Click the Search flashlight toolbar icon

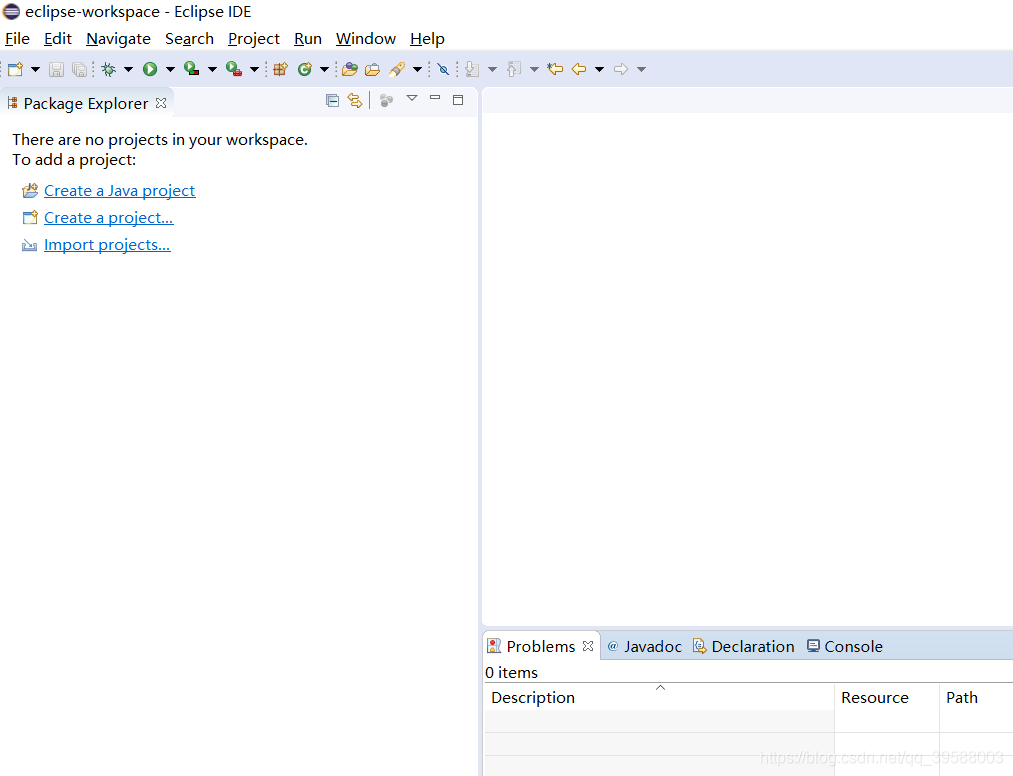pos(397,69)
